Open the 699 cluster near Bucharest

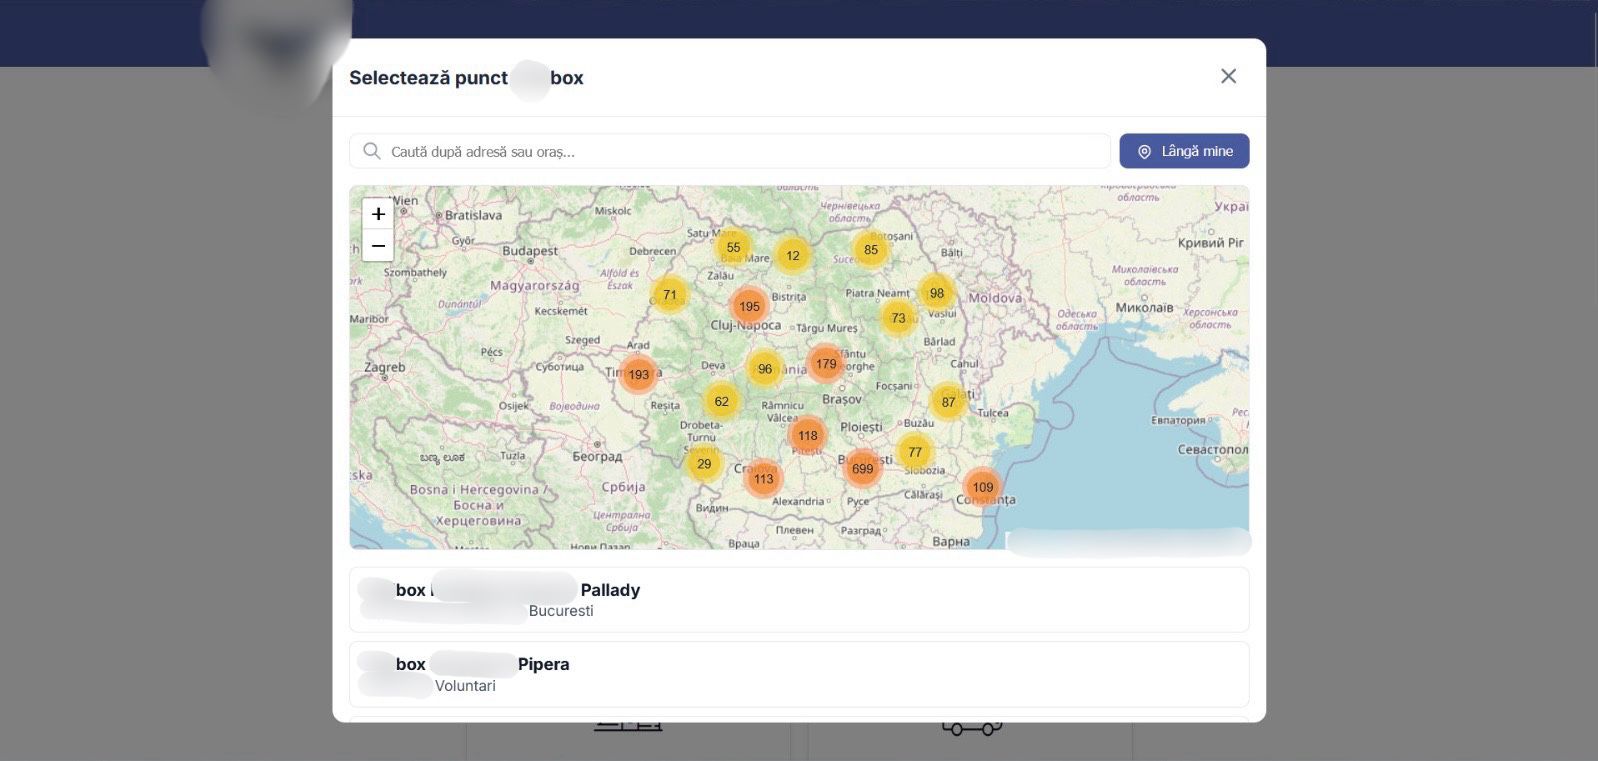(862, 468)
